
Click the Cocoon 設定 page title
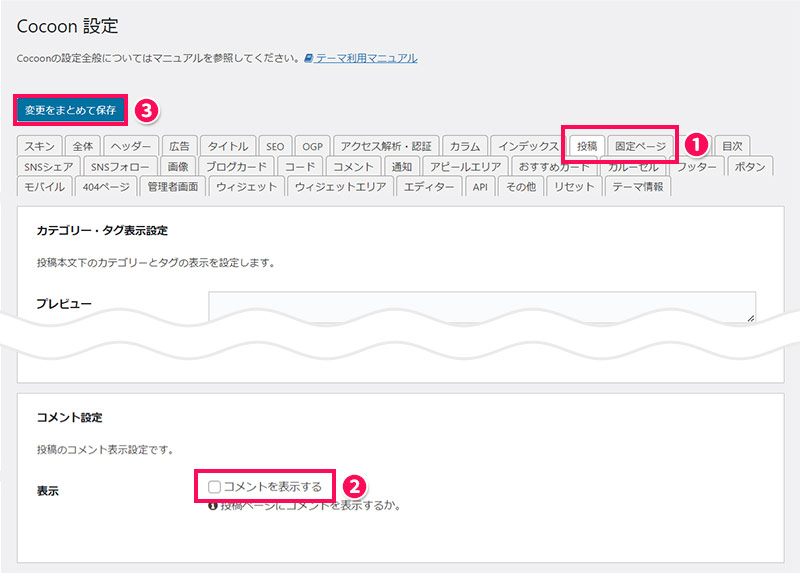pos(67,26)
